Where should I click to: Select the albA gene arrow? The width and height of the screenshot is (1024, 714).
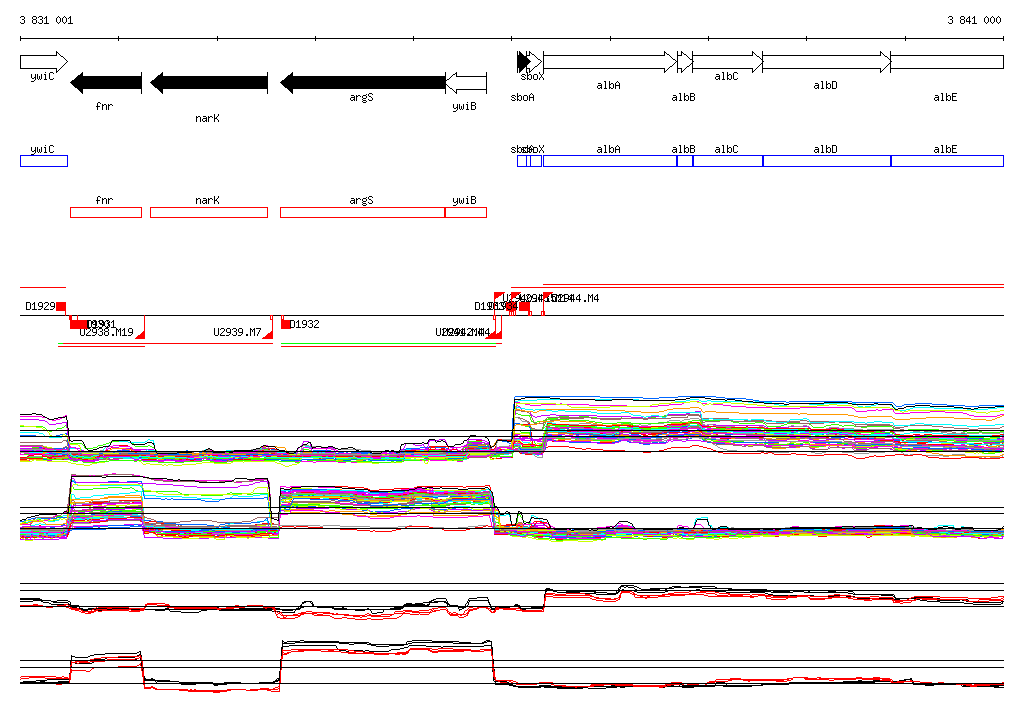click(x=609, y=62)
